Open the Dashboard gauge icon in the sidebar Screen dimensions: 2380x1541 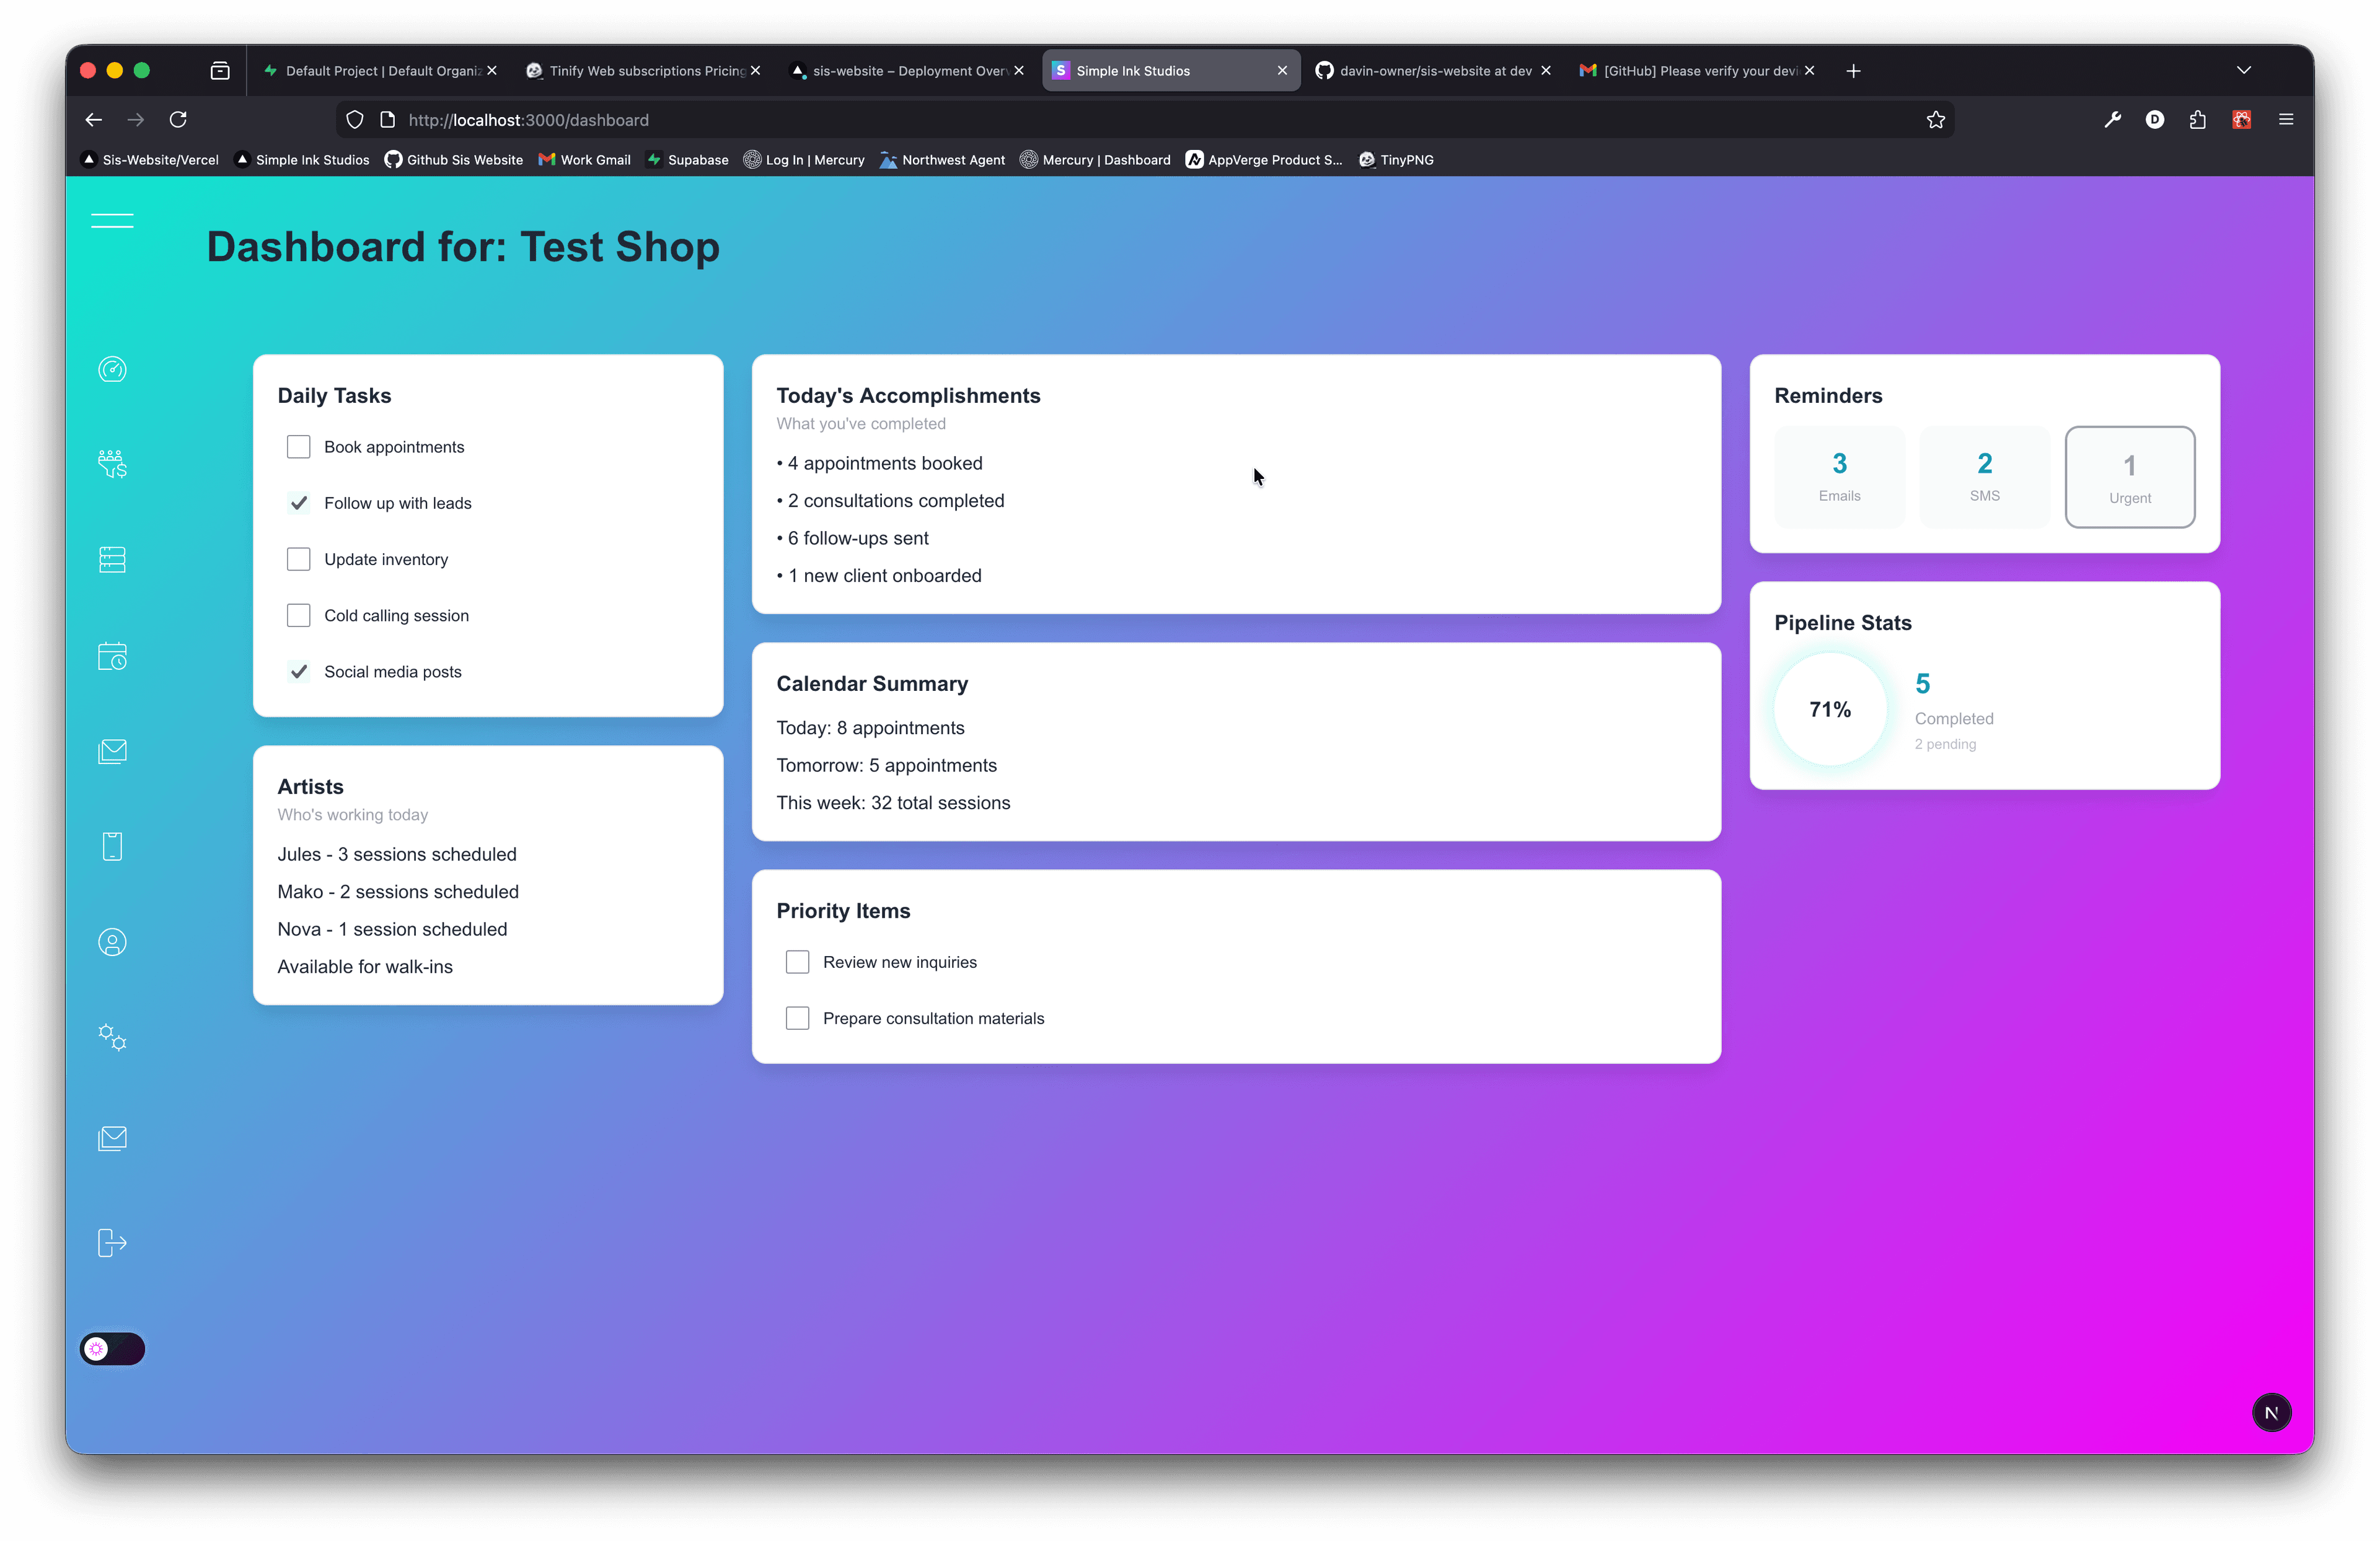pos(113,369)
